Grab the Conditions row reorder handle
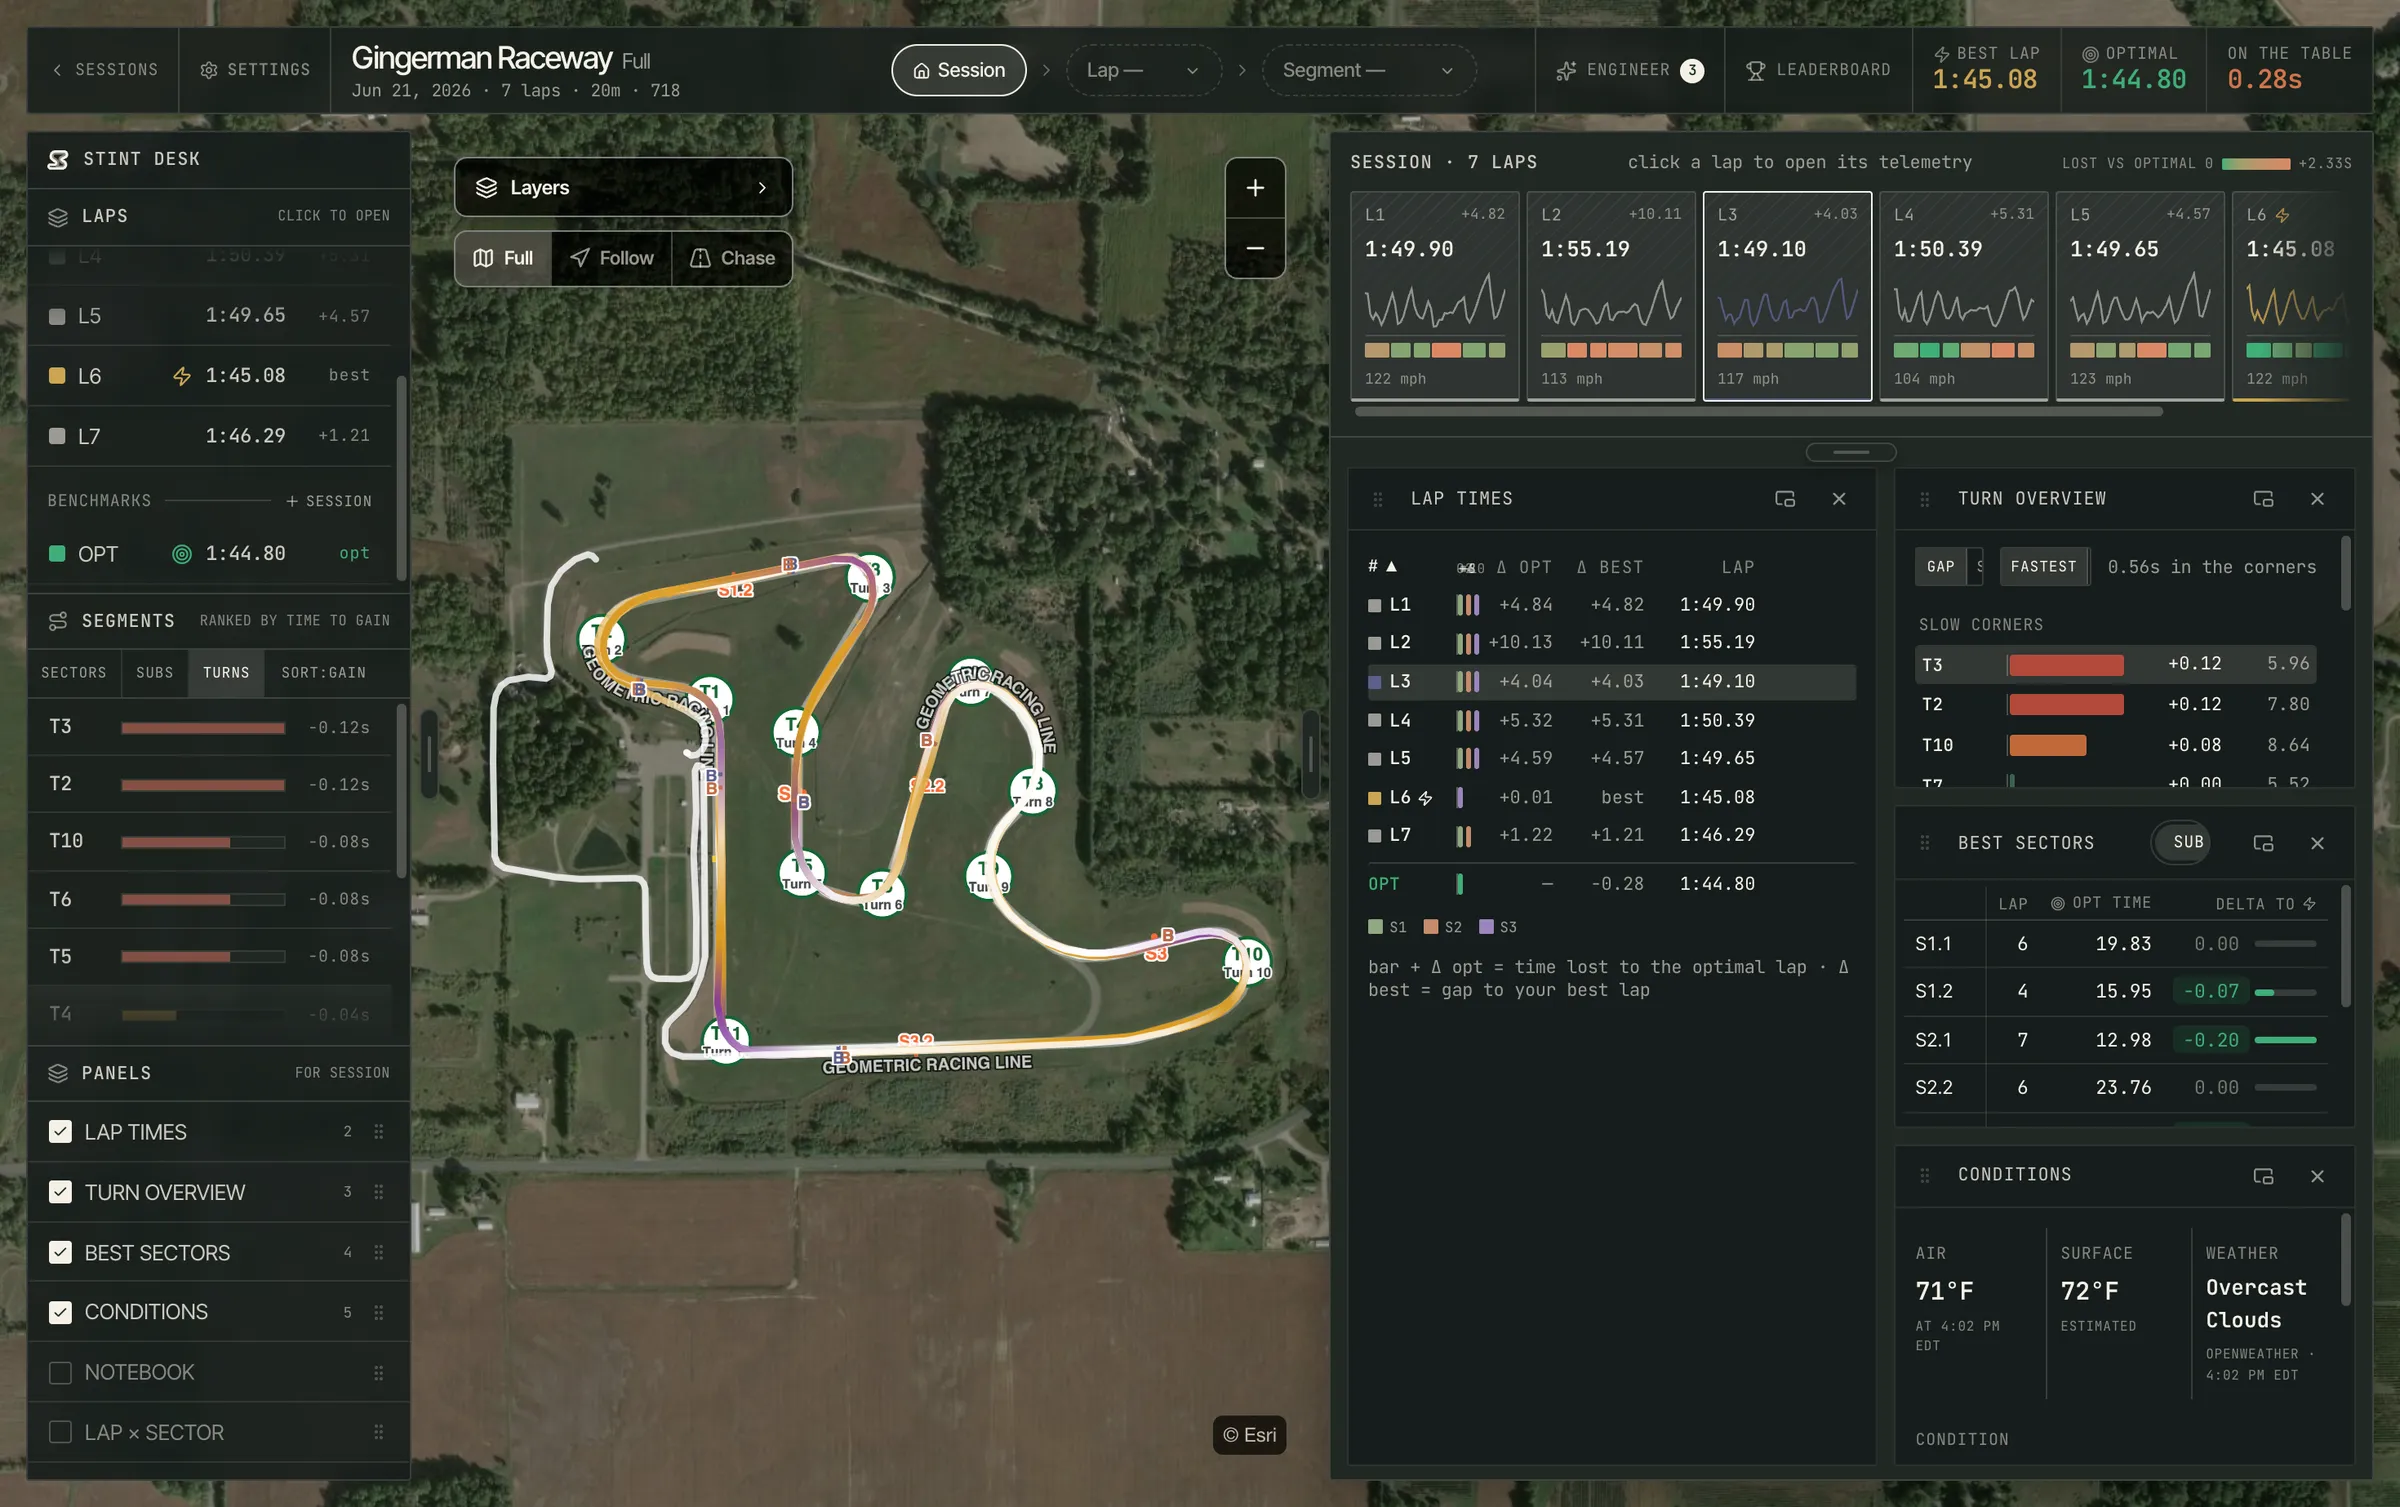 pyautogui.click(x=379, y=1312)
